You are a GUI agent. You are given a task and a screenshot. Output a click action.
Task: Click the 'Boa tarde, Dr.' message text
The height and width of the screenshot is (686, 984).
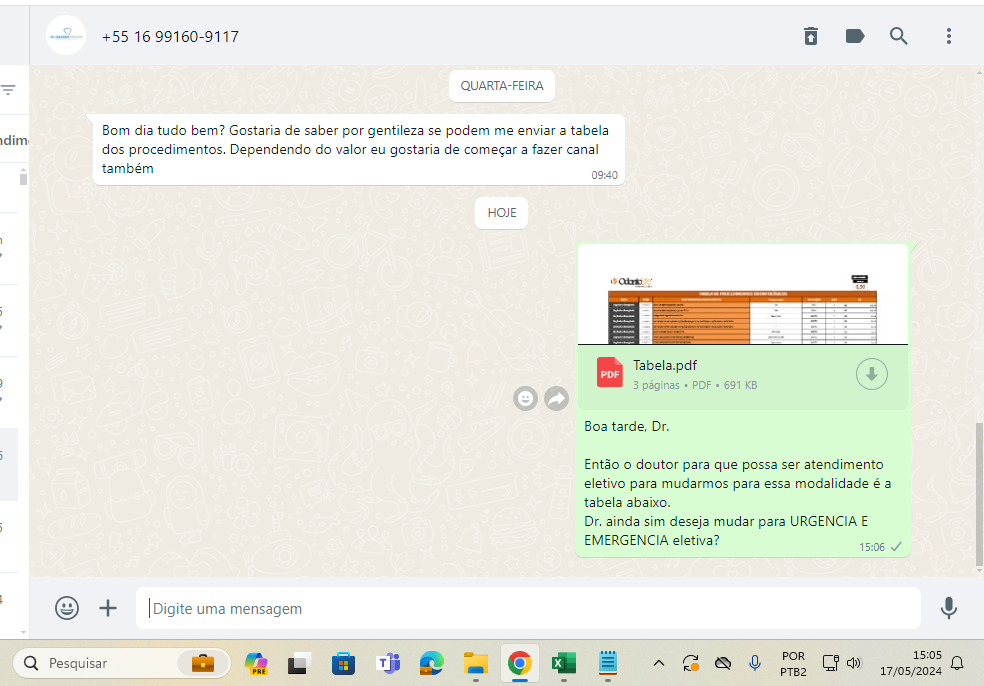[626, 427]
